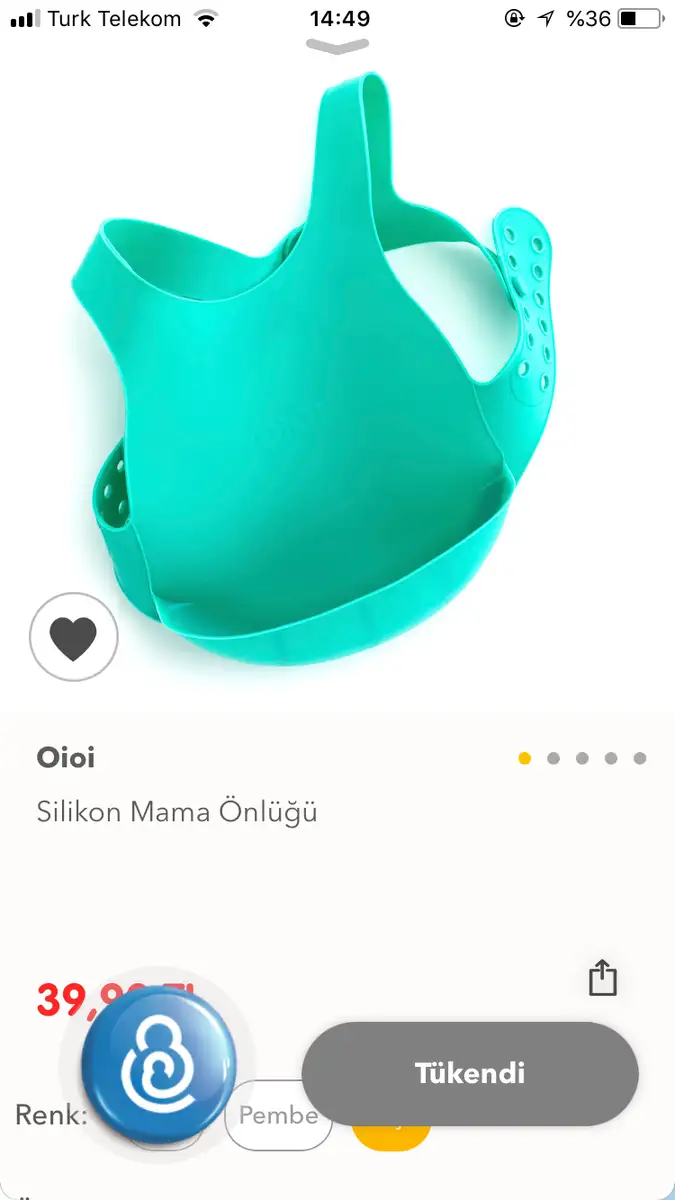This screenshot has width=675, height=1200.
Task: Tap the share icon
Action: pyautogui.click(x=602, y=977)
